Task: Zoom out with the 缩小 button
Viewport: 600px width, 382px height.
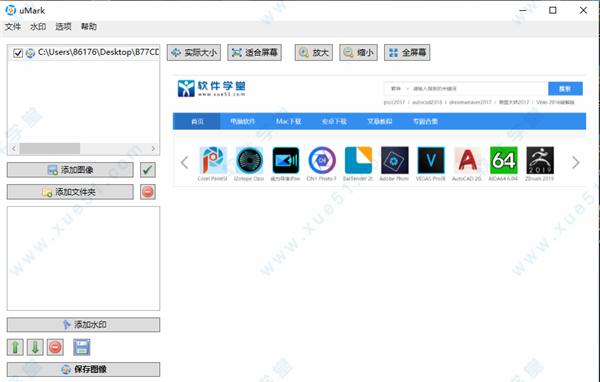Action: coord(358,52)
